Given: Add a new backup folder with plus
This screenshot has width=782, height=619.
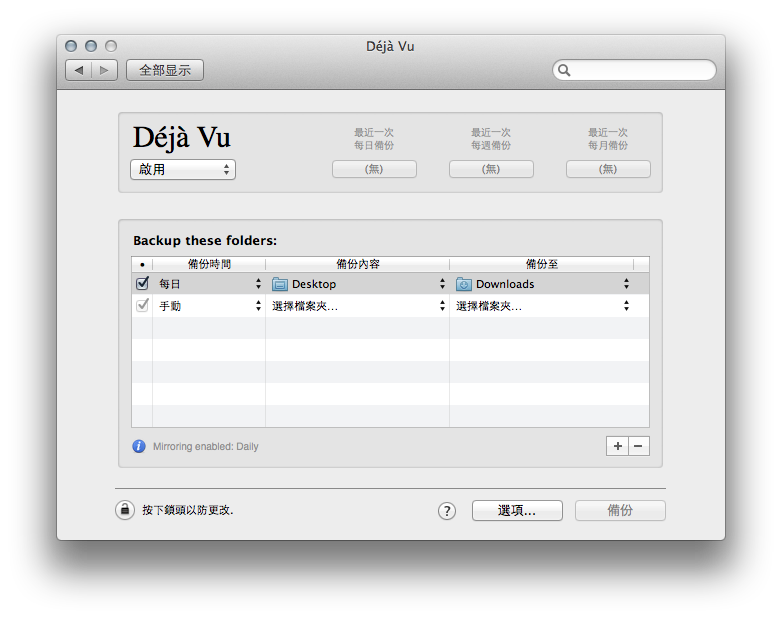Looking at the screenshot, I should point(617,446).
